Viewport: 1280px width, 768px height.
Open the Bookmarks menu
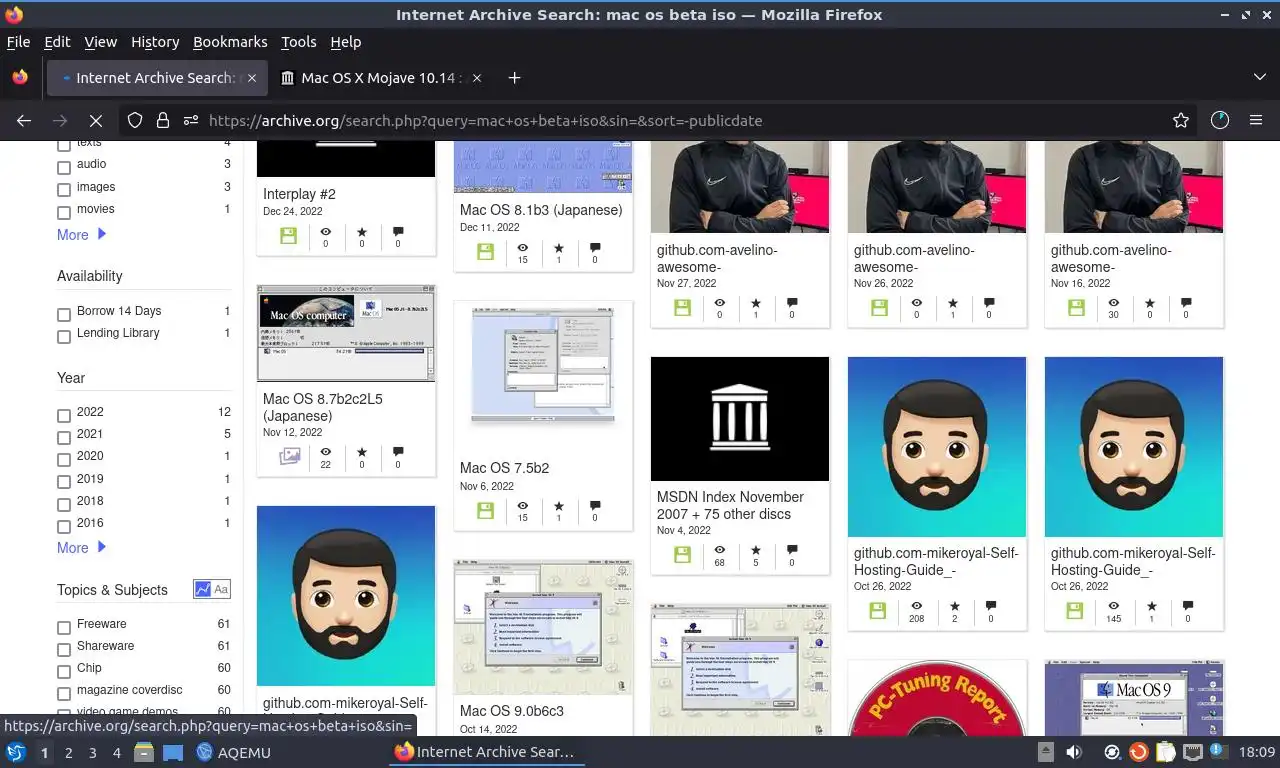coord(230,42)
